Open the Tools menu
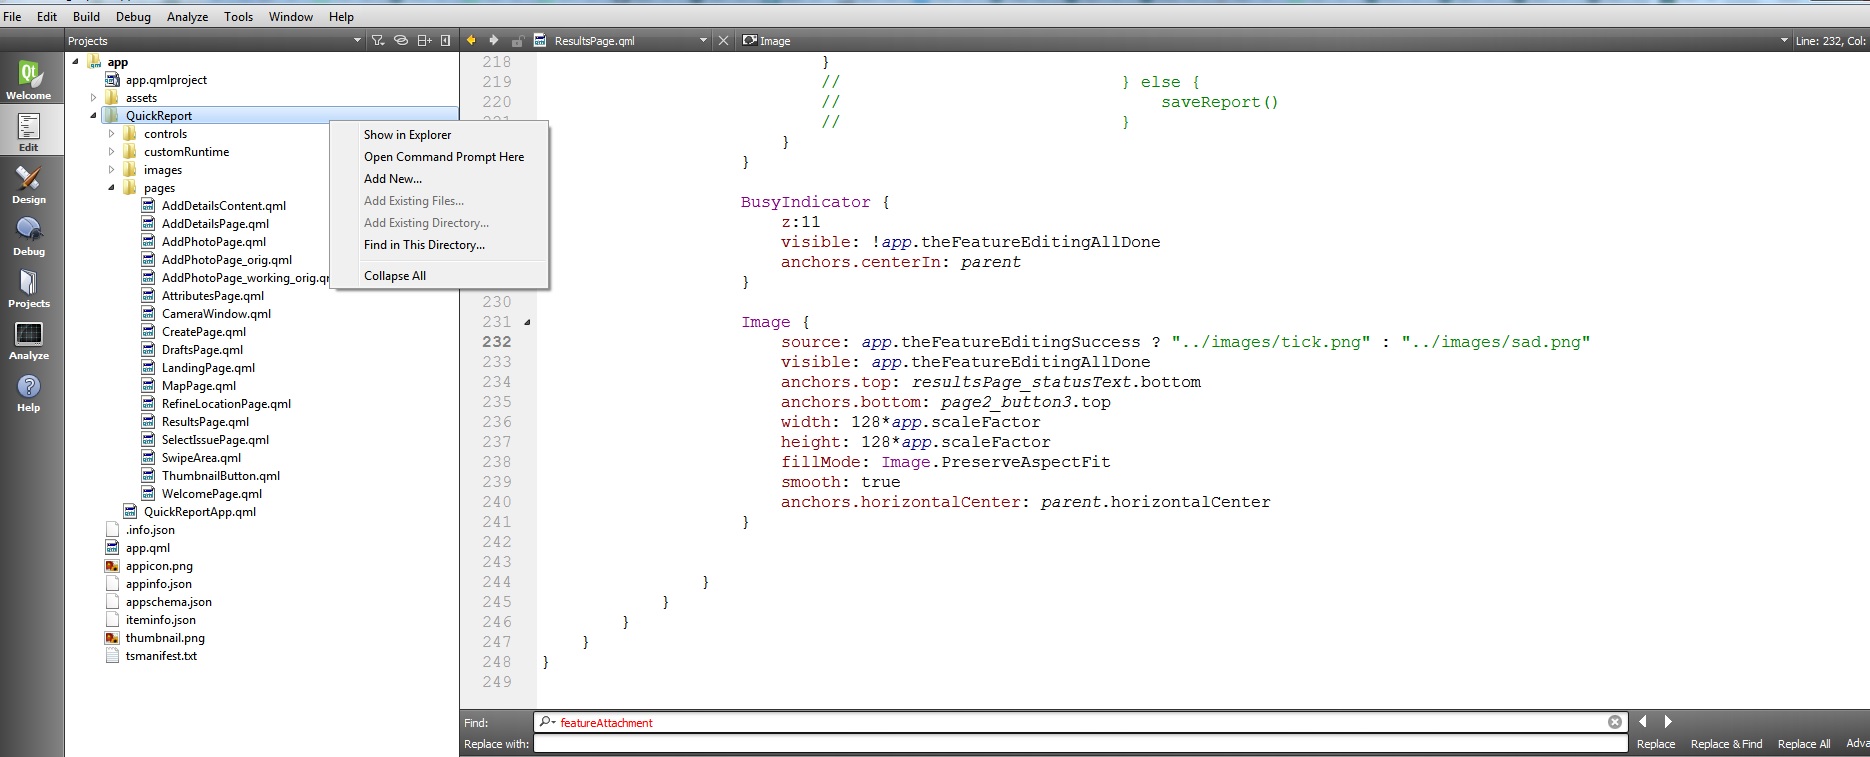 point(238,17)
